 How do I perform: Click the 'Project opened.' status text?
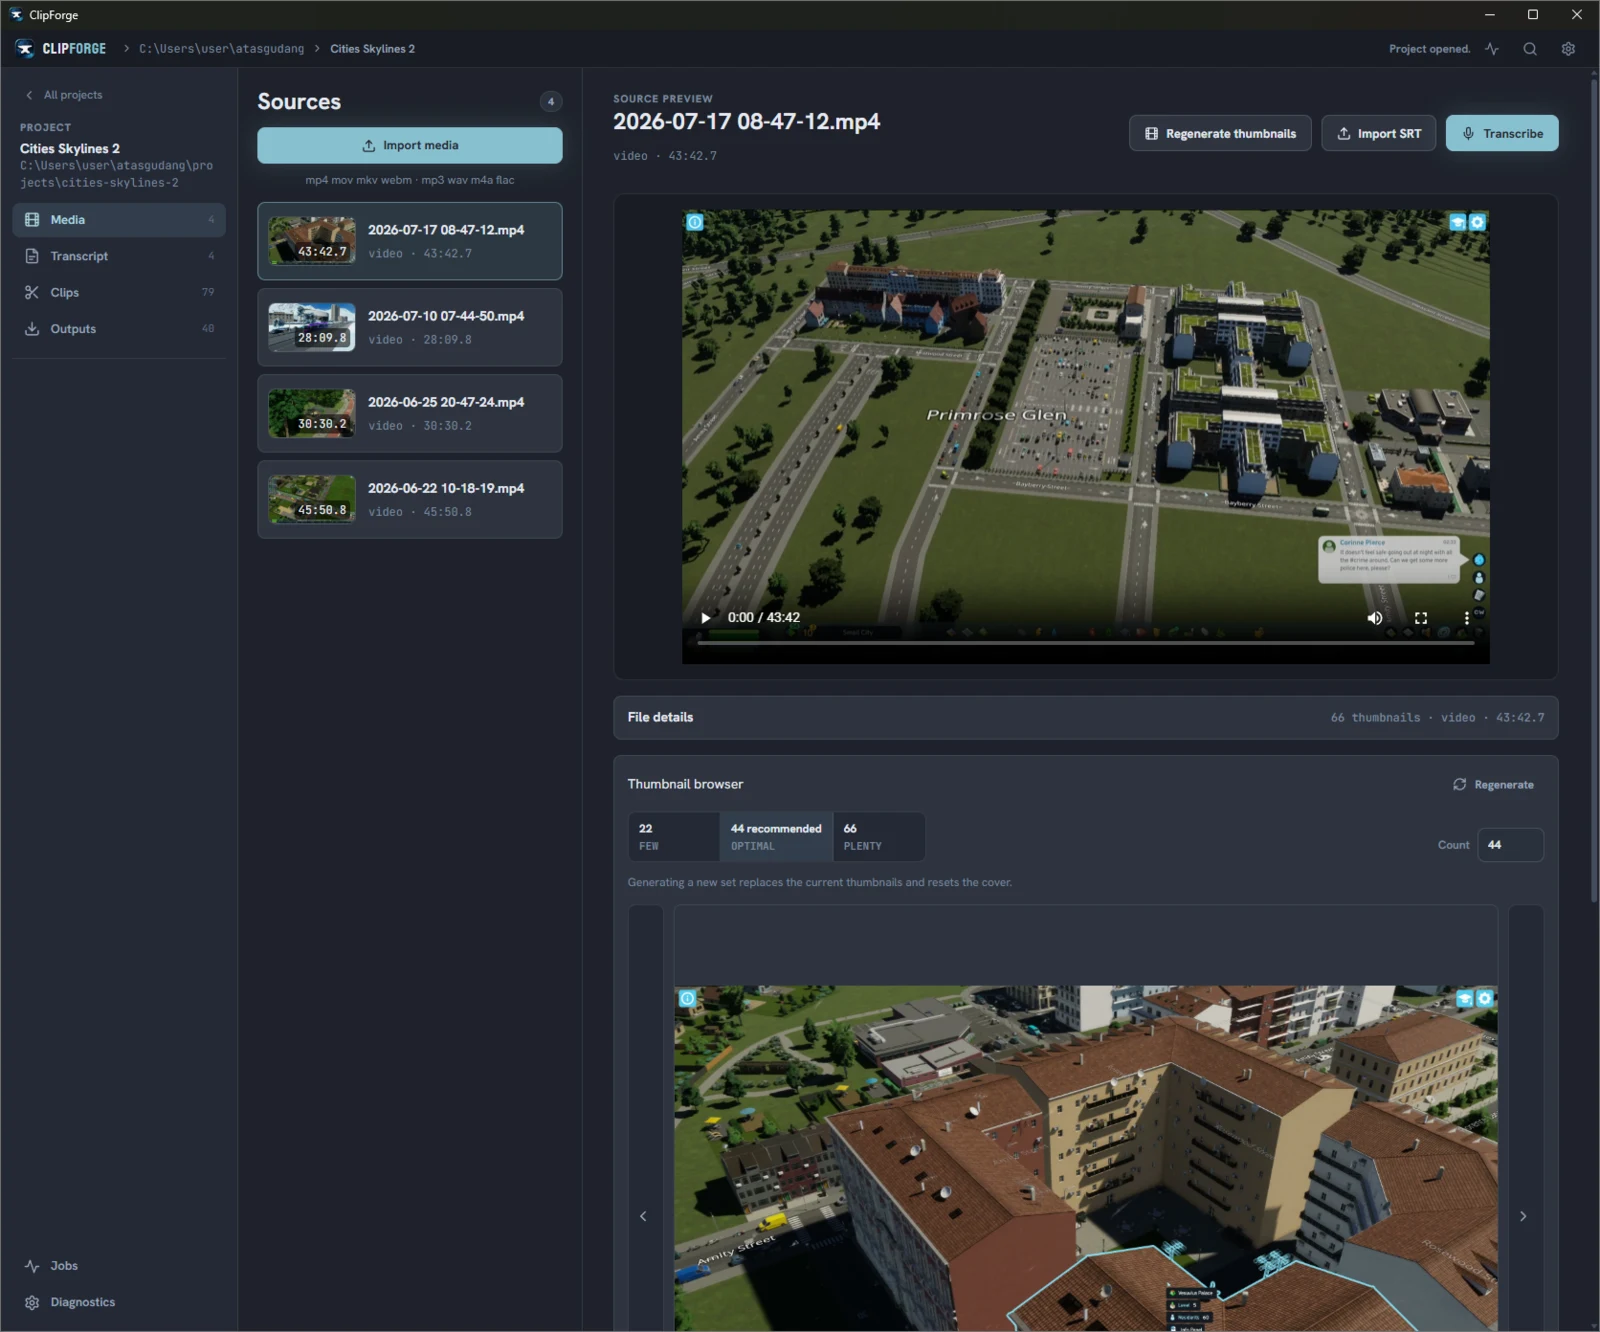(1429, 49)
